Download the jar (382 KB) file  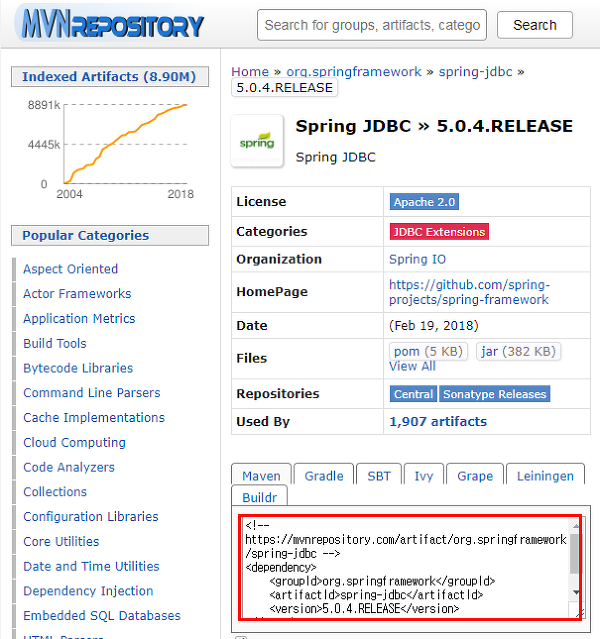(518, 351)
